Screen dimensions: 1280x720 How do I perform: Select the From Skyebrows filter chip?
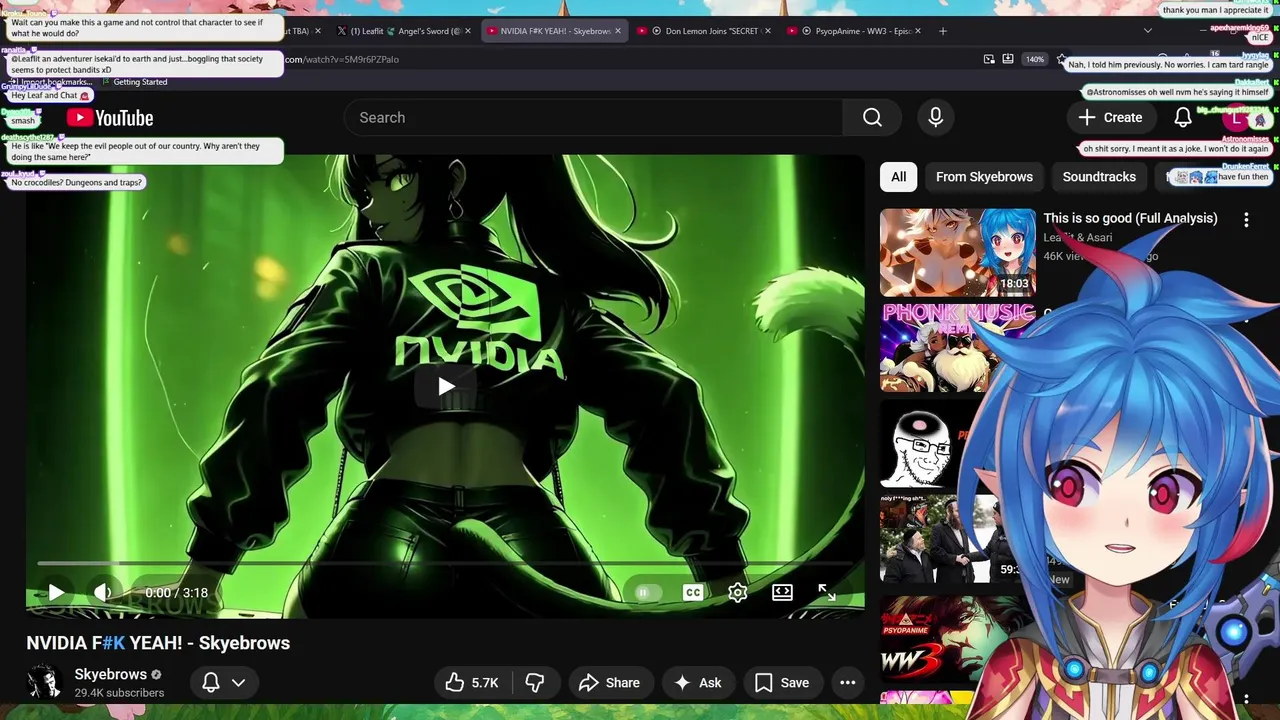coord(984,177)
